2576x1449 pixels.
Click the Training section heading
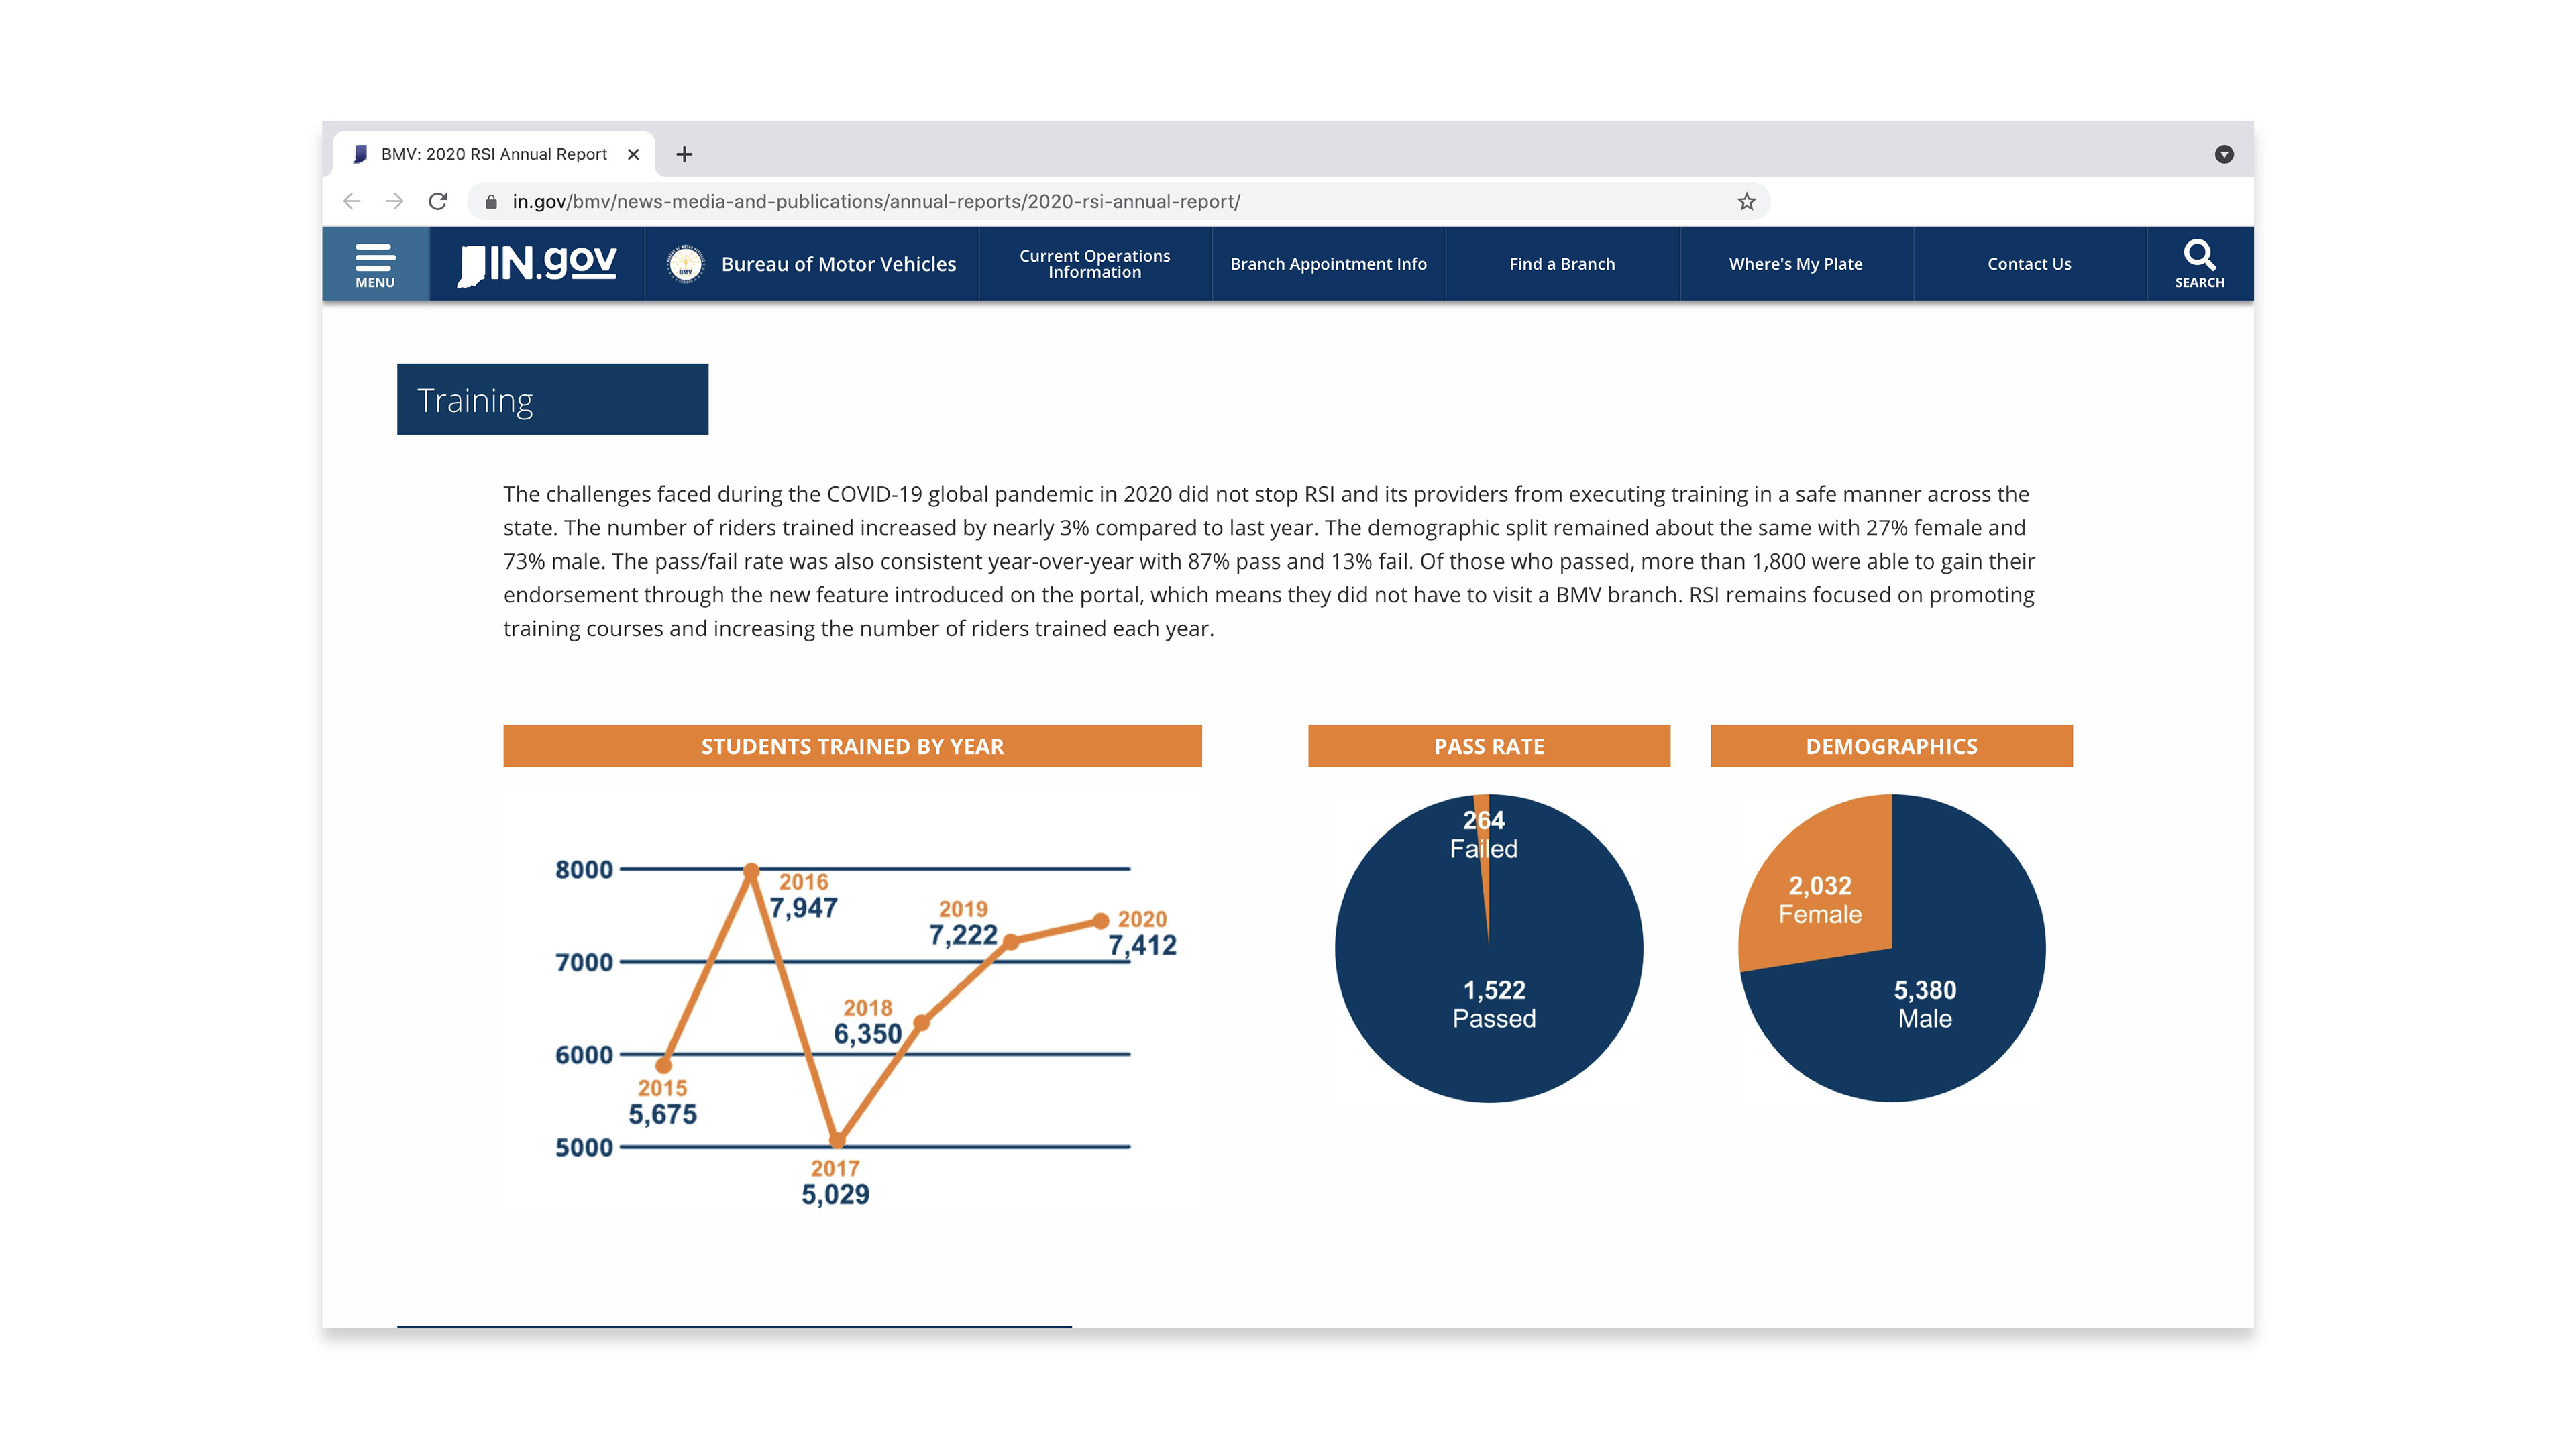click(552, 399)
